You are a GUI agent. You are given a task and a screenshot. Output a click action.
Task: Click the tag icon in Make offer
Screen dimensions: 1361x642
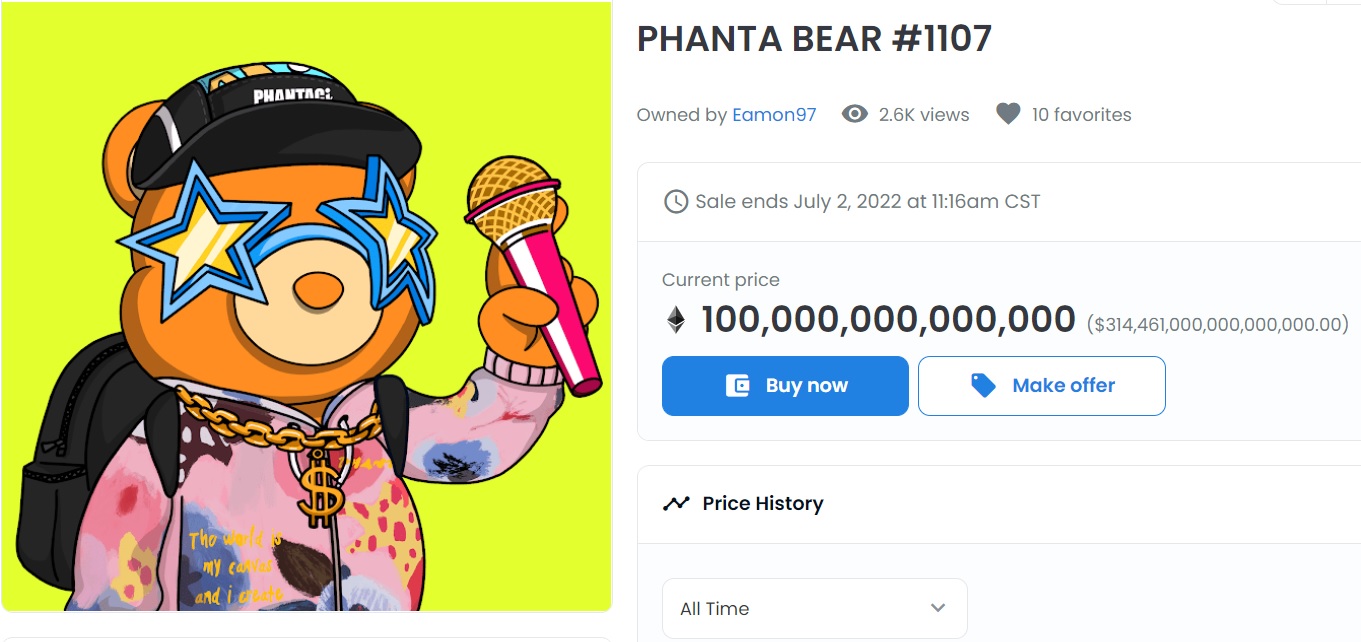point(983,386)
